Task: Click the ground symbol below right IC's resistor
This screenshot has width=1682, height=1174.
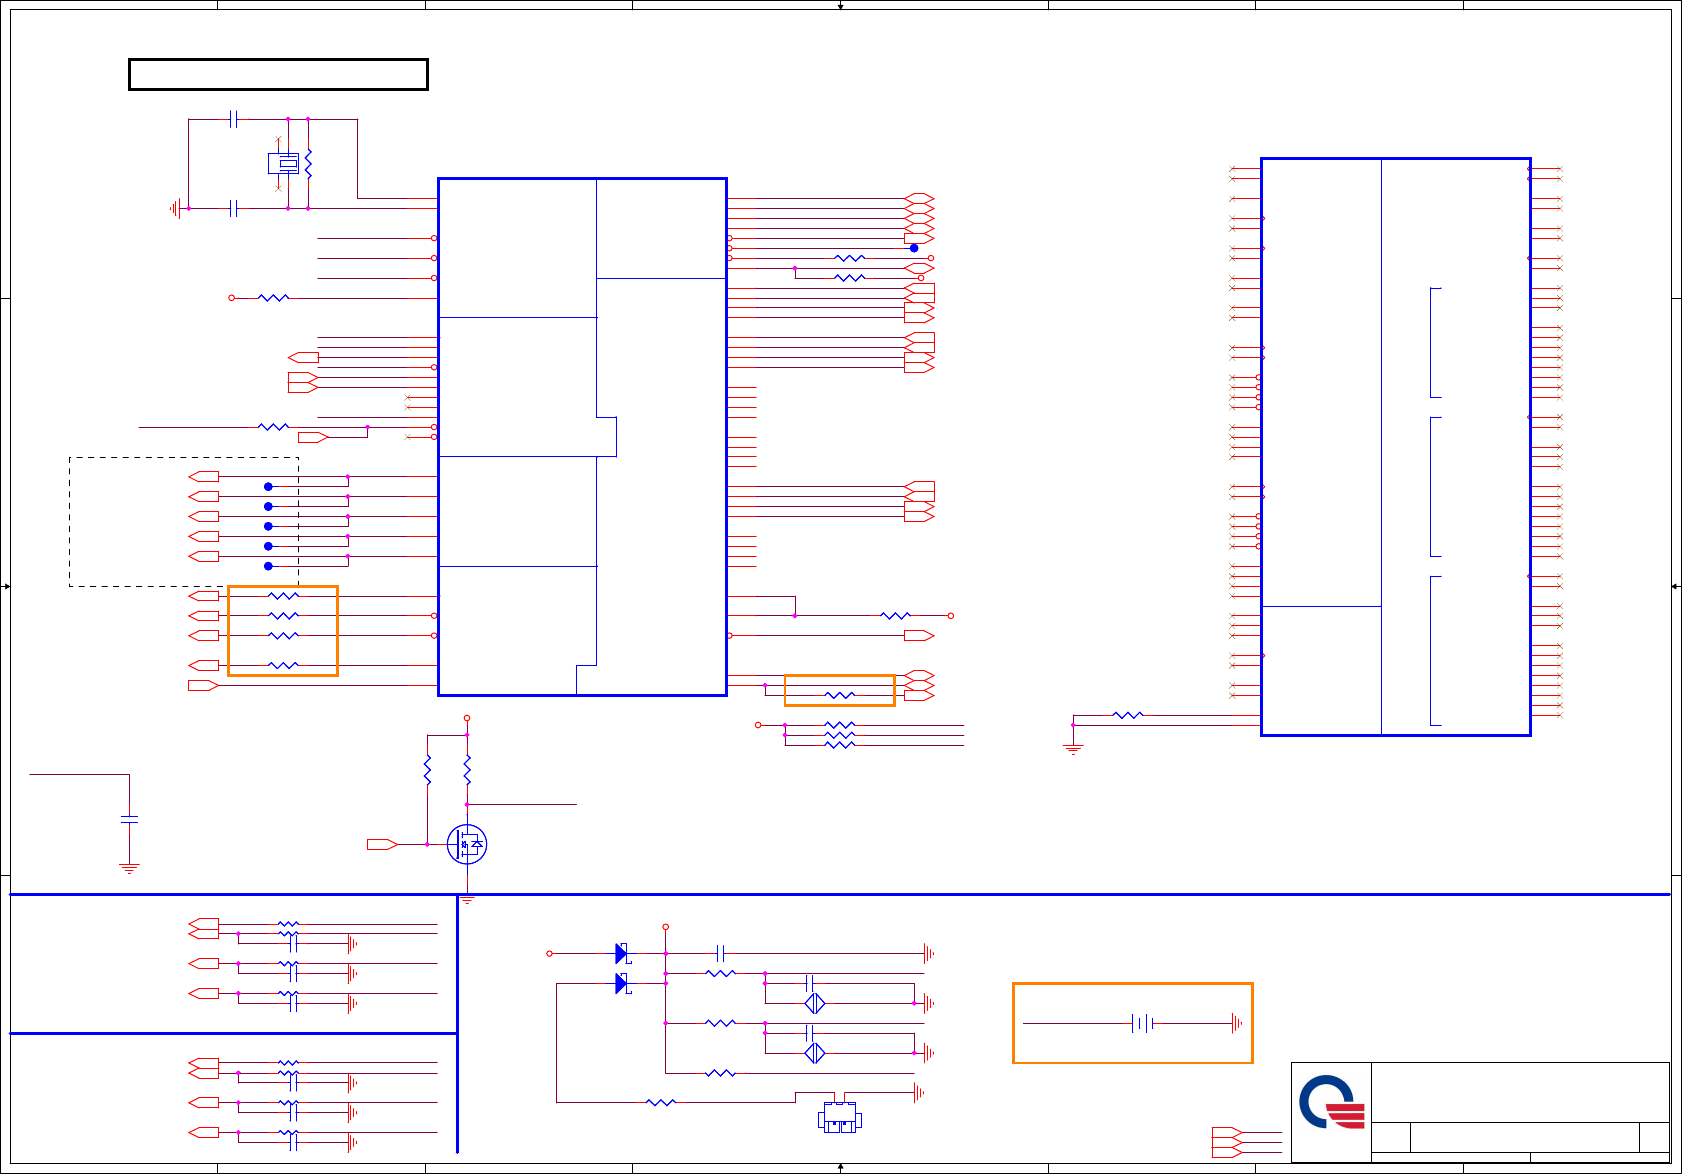Action: click(1073, 749)
